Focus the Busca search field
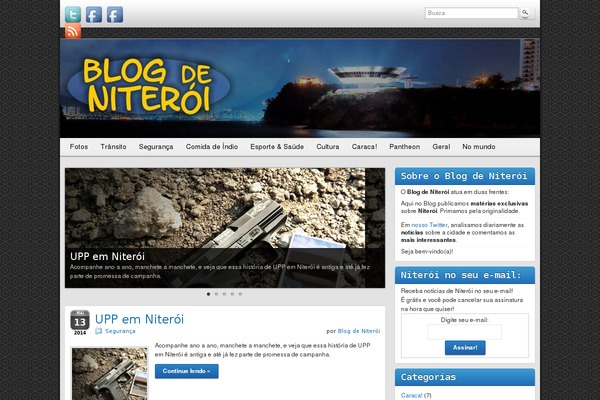Viewport: 600px width, 400px height. pyautogui.click(x=471, y=13)
